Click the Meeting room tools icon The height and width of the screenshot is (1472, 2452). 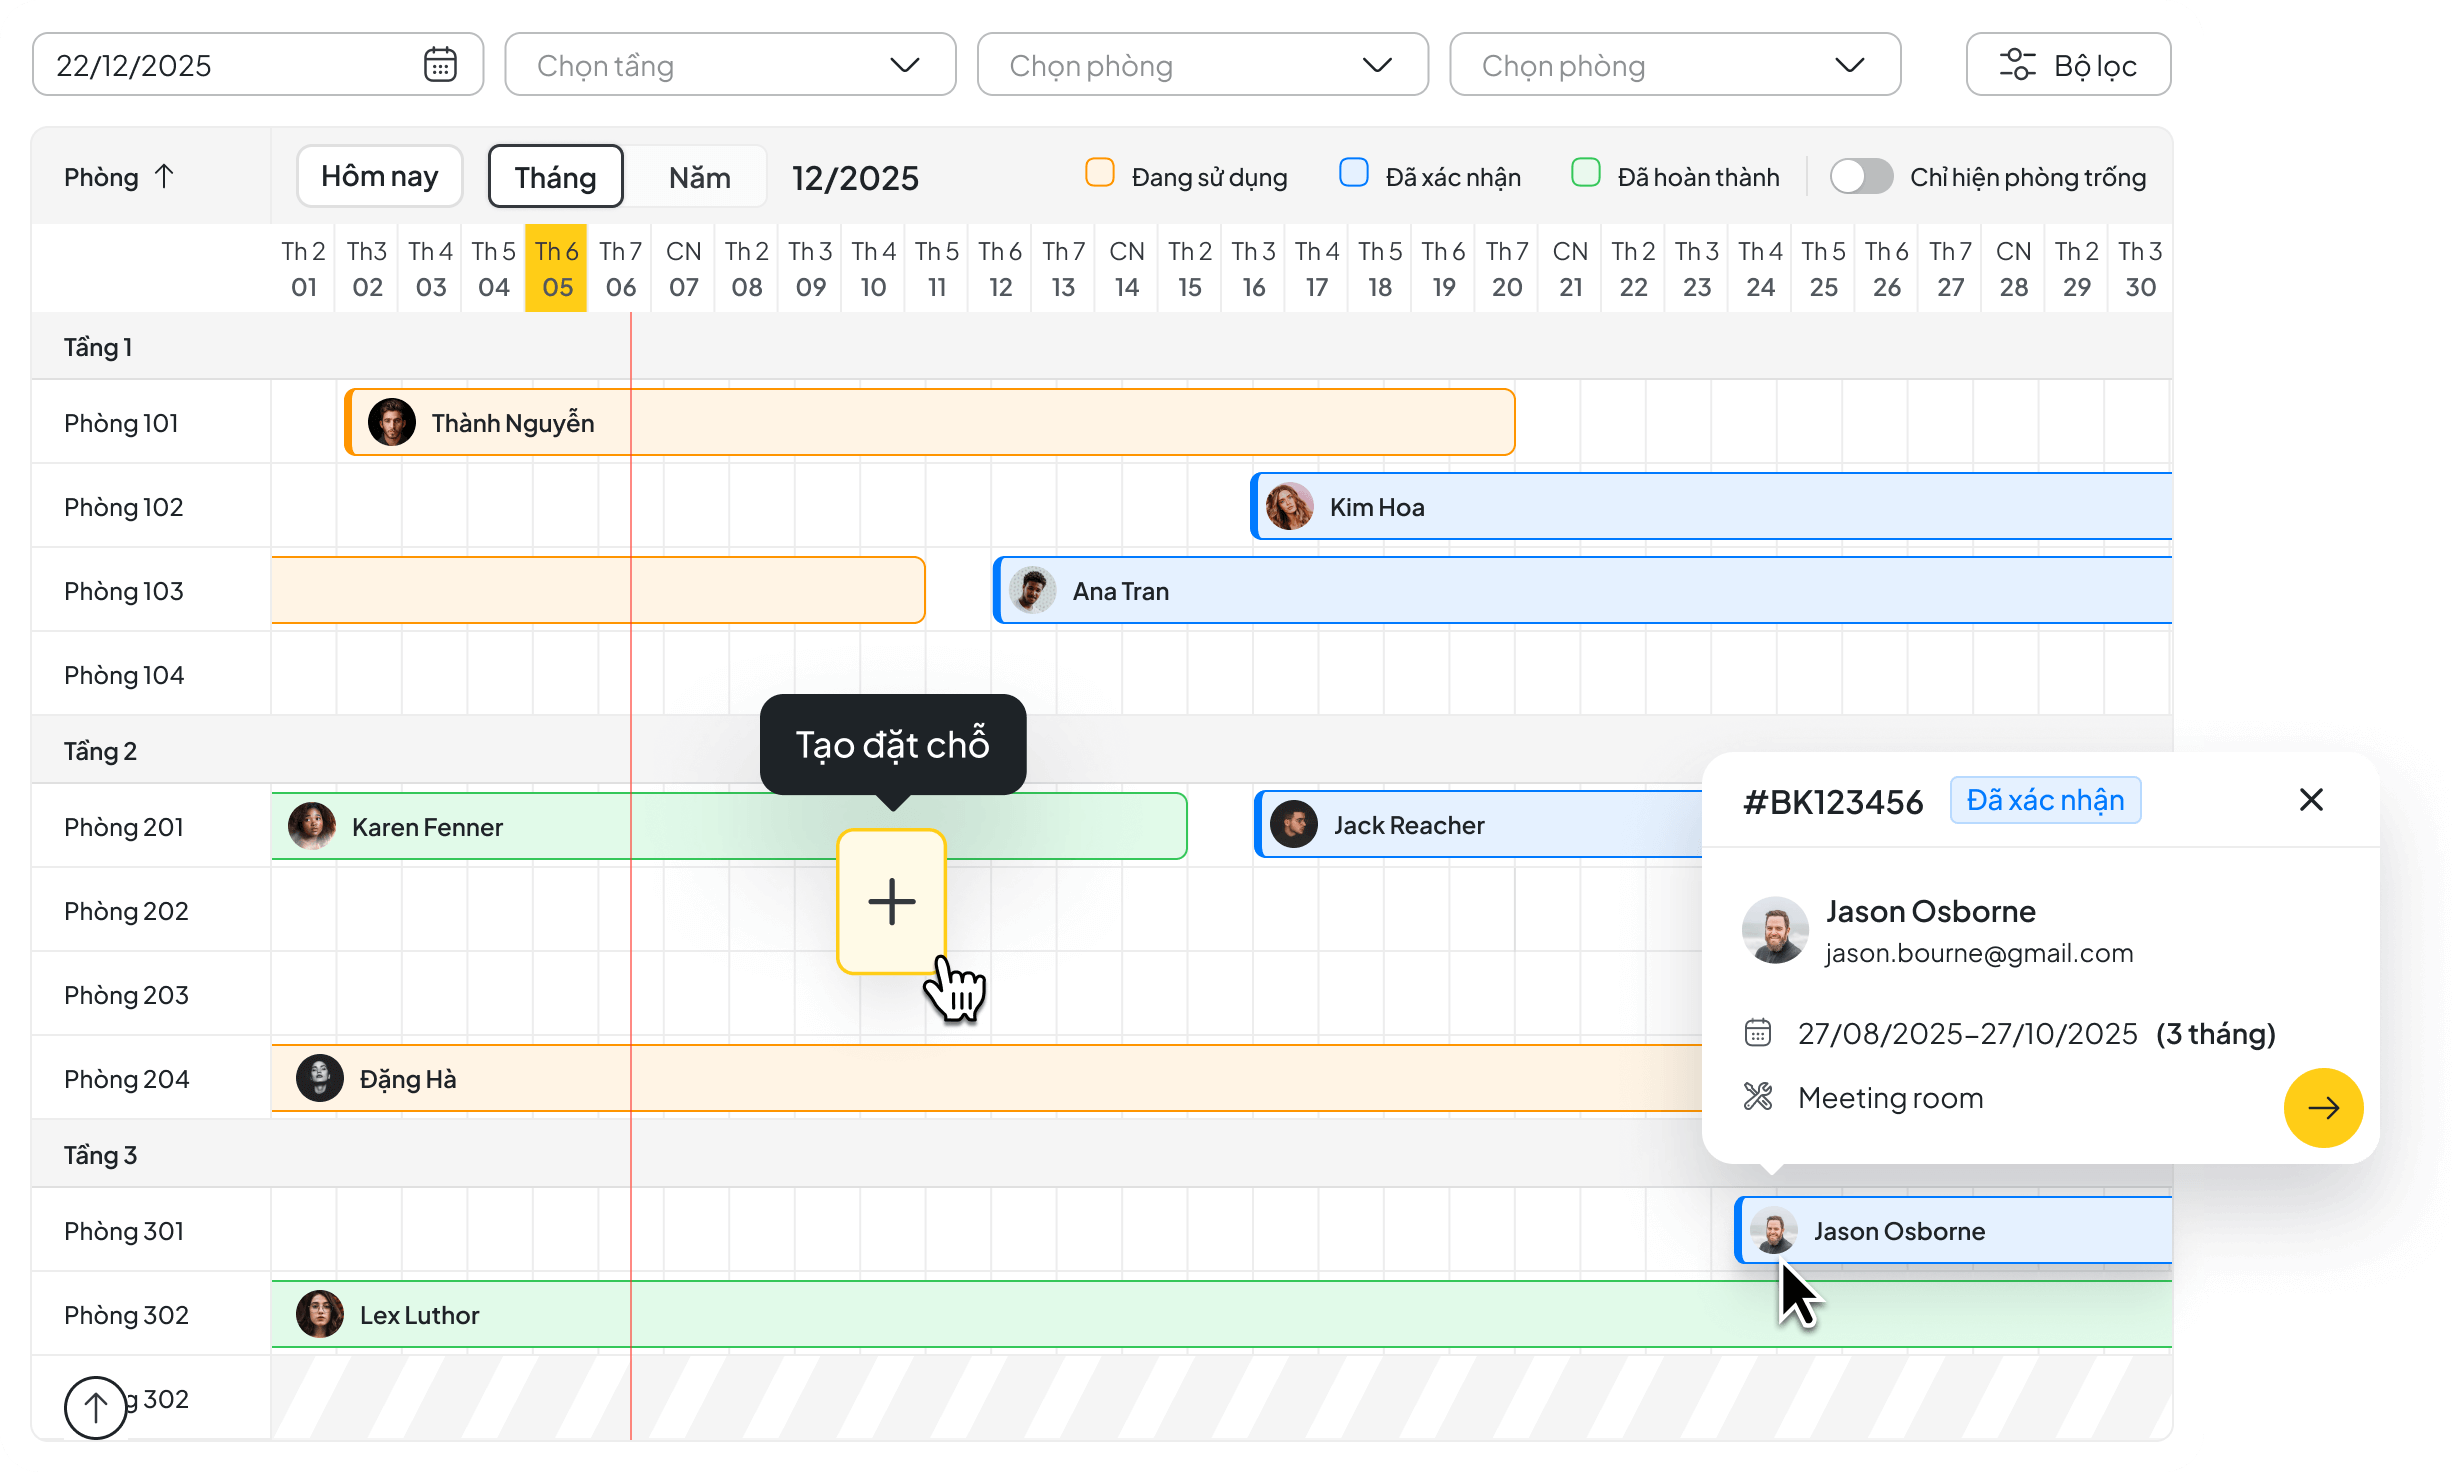point(1757,1096)
